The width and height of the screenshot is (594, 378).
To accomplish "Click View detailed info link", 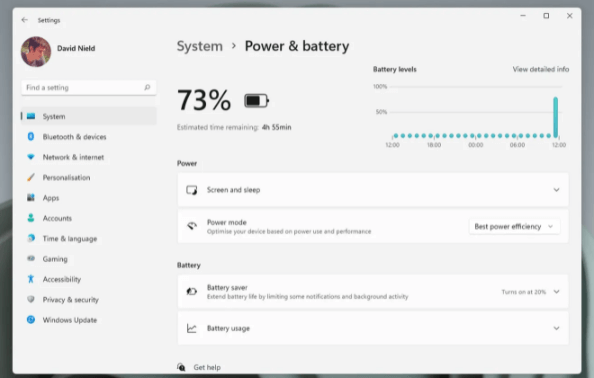I will point(541,69).
